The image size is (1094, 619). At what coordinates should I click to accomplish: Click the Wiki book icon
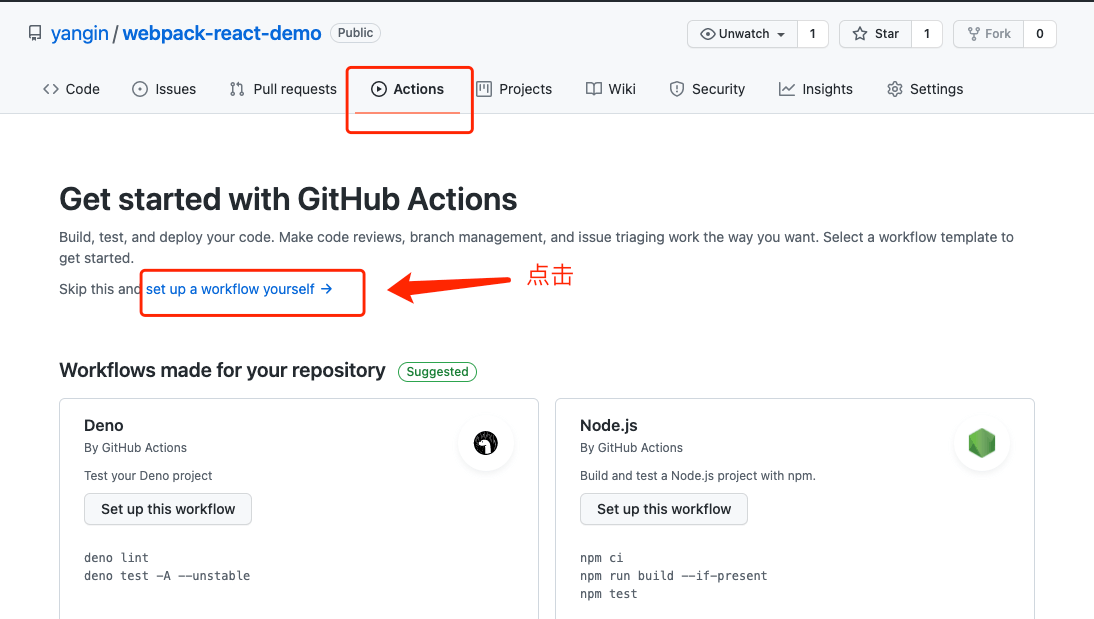coord(594,89)
